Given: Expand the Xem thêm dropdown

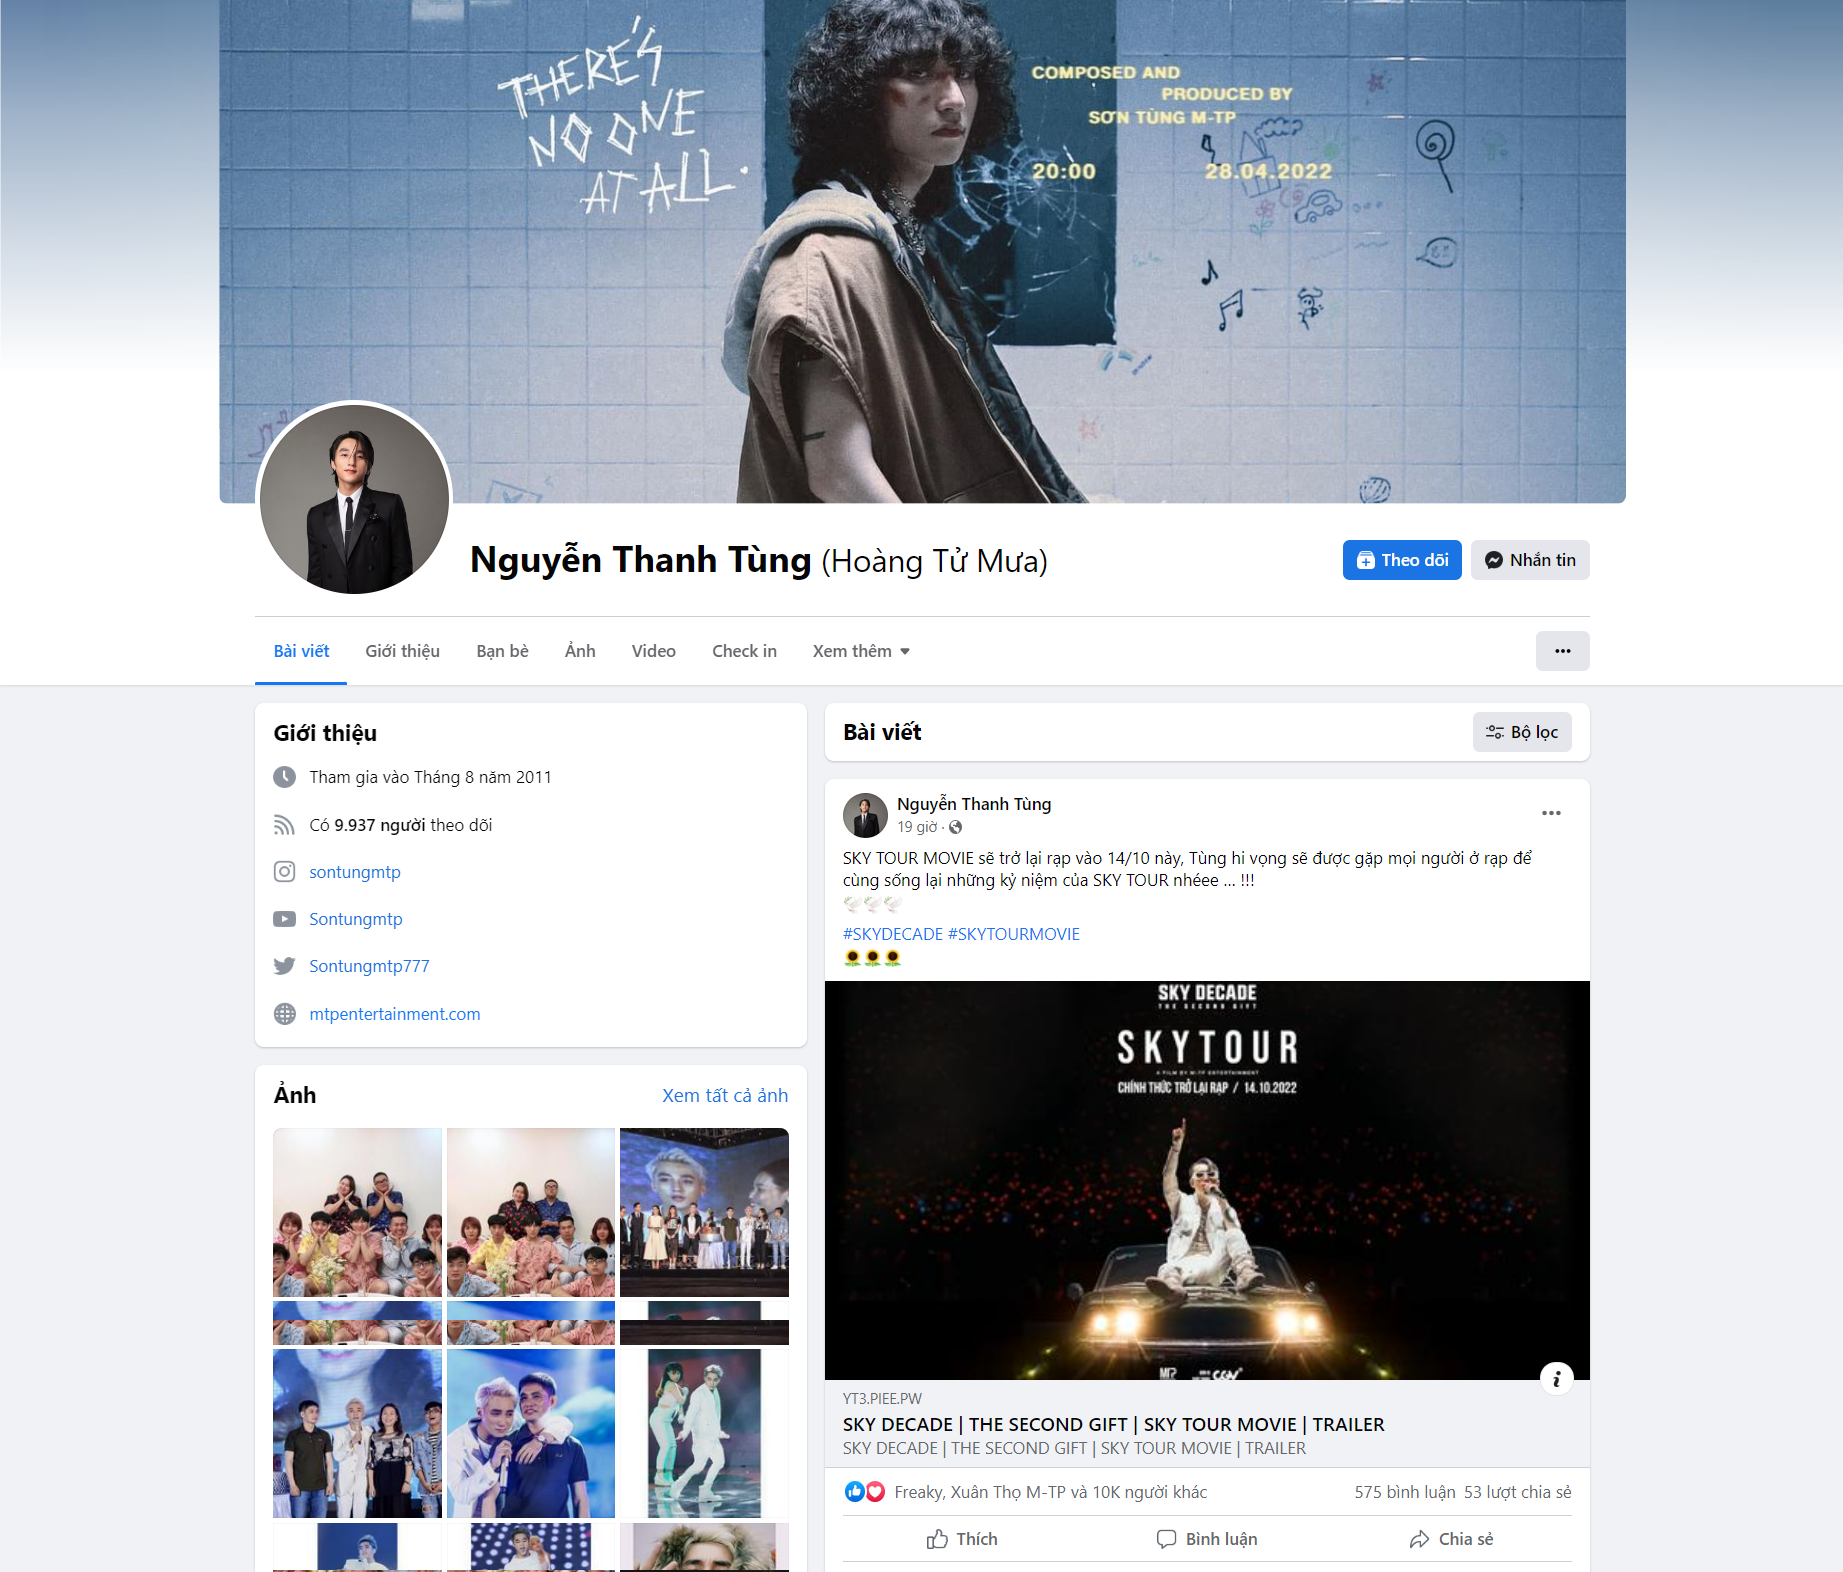Looking at the screenshot, I should pyautogui.click(x=861, y=651).
